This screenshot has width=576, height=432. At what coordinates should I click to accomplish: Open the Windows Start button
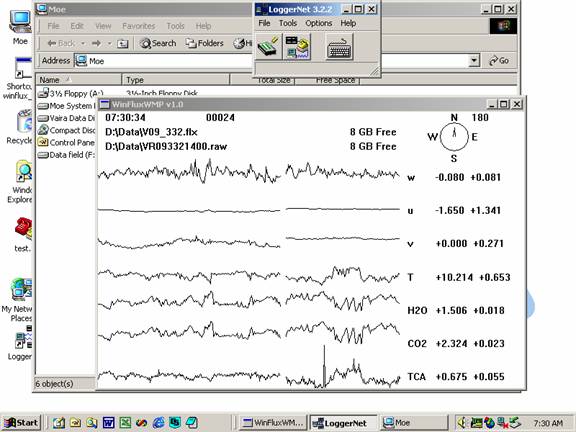(x=21, y=423)
